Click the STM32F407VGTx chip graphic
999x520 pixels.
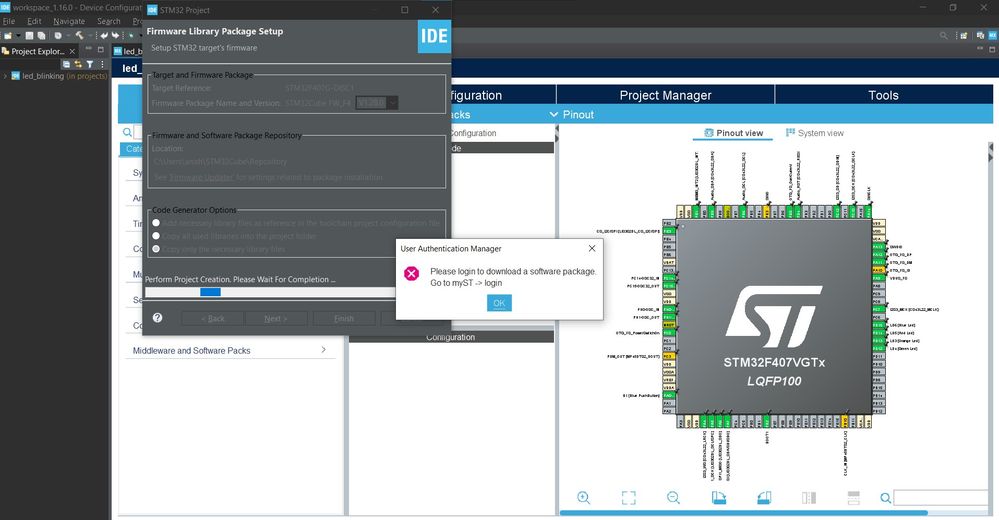(773, 317)
